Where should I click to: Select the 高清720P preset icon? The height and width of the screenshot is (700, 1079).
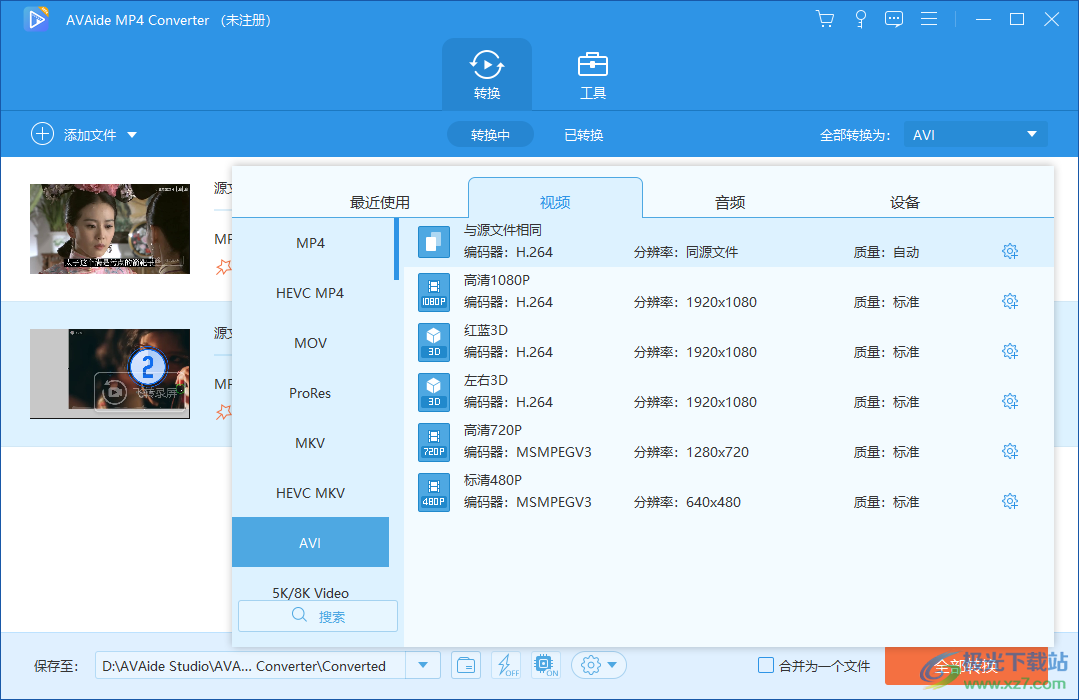coord(434,442)
